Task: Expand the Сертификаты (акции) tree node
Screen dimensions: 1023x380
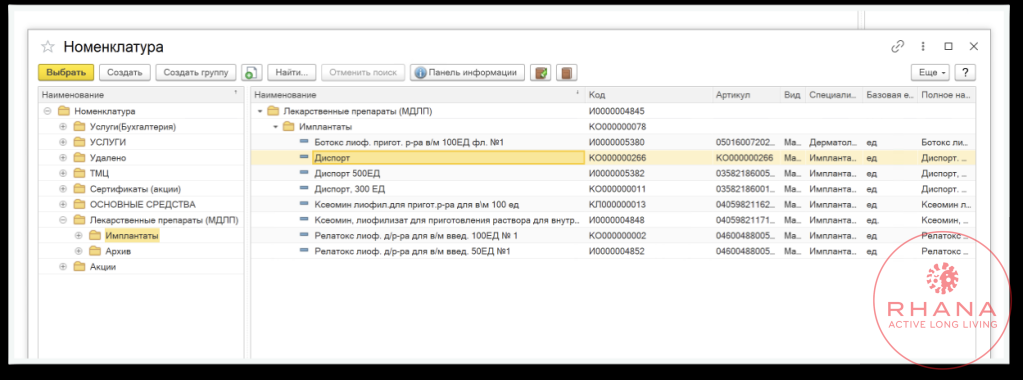Action: (63, 189)
